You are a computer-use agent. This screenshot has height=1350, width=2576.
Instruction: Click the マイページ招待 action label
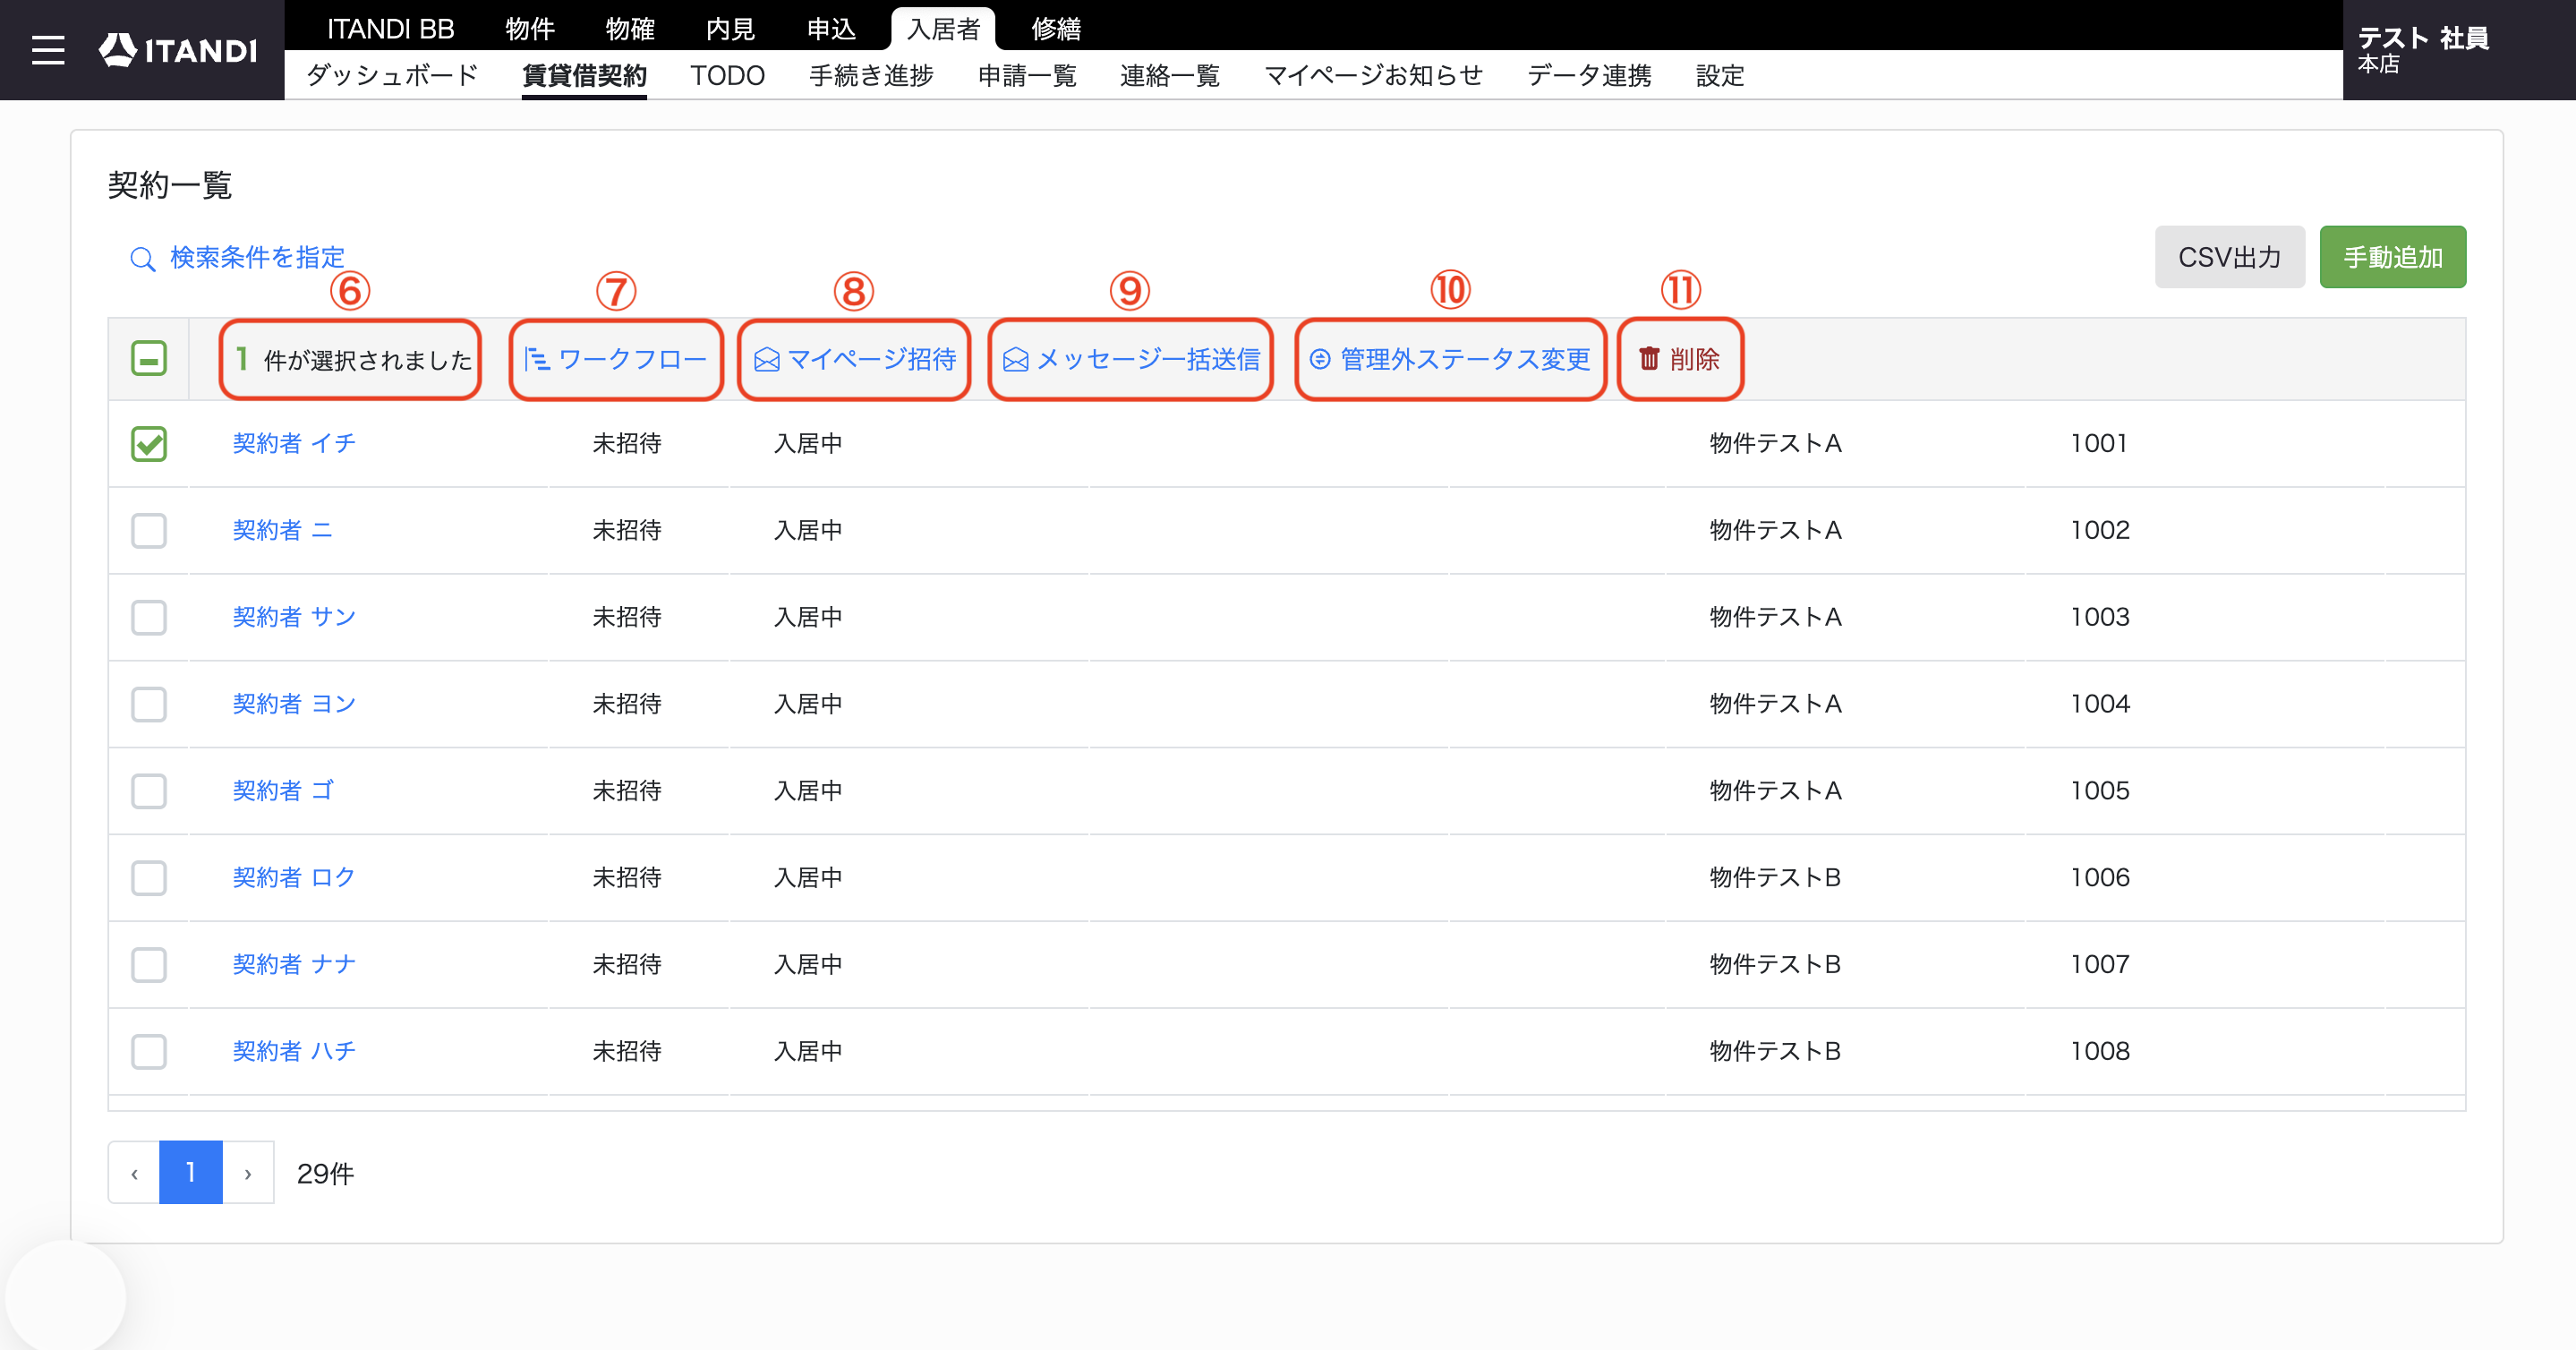(871, 359)
